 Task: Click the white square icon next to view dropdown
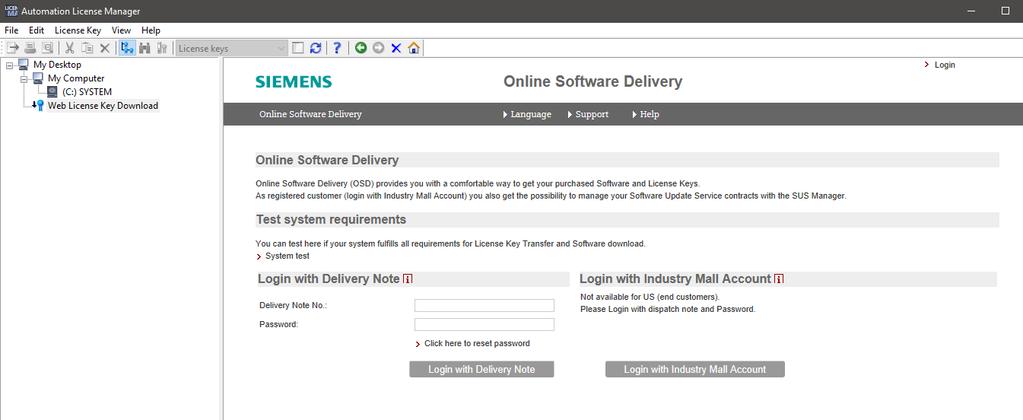(298, 48)
